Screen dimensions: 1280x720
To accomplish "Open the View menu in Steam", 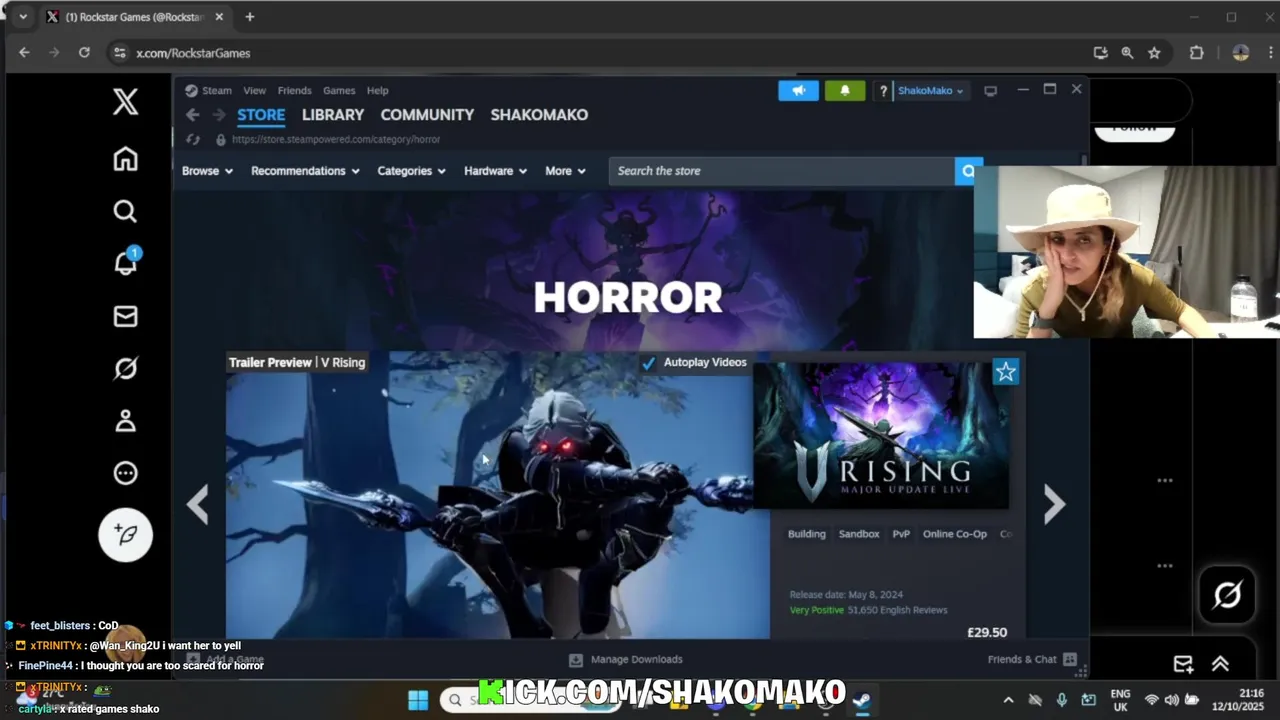I will tap(254, 90).
